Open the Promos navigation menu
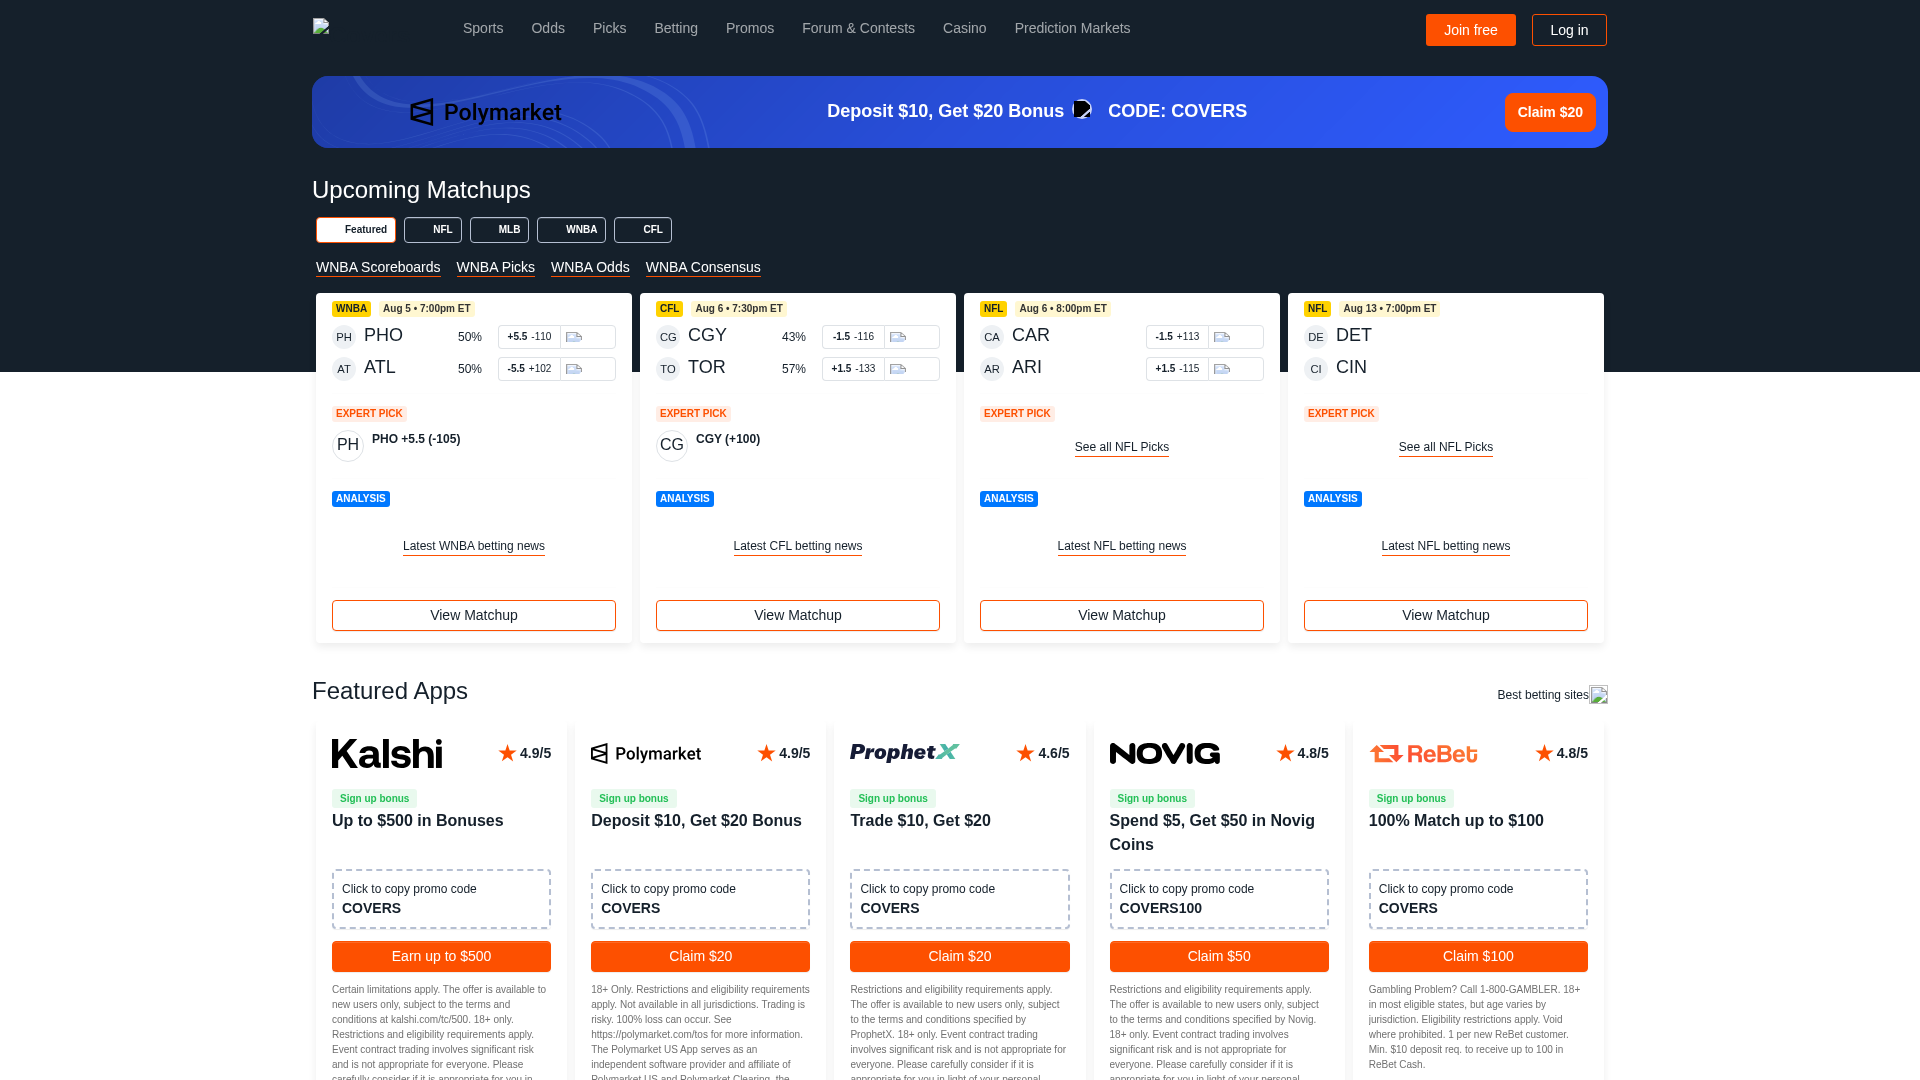The height and width of the screenshot is (1080, 1920). pyautogui.click(x=750, y=28)
